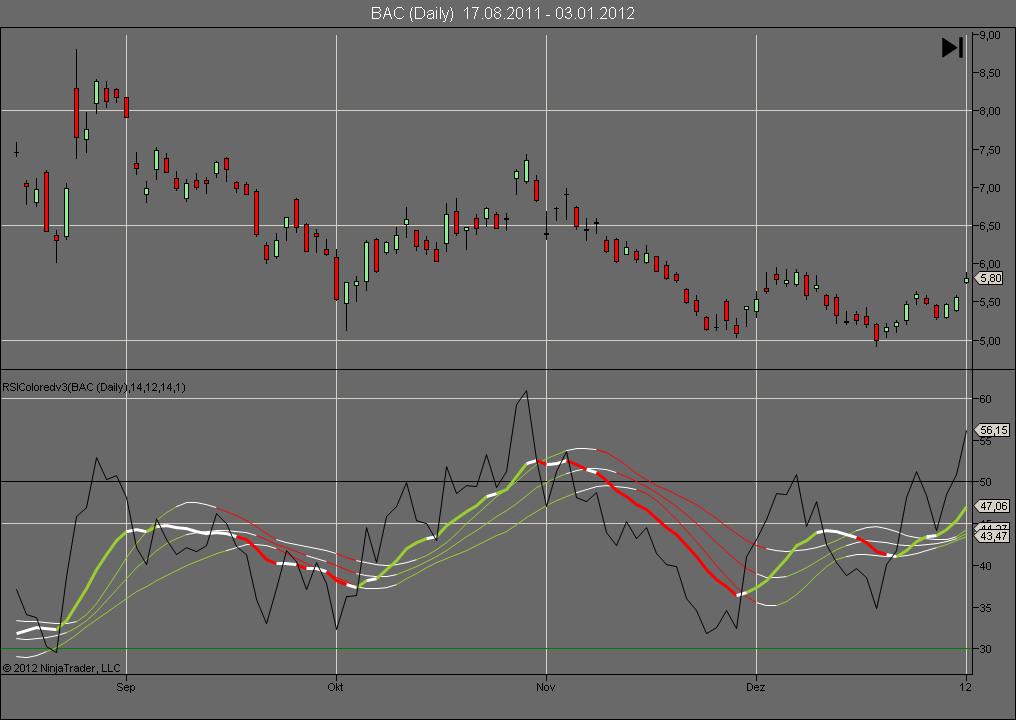The height and width of the screenshot is (720, 1016).
Task: Click the 55 level on RSI axis
Action: pyautogui.click(x=985, y=441)
